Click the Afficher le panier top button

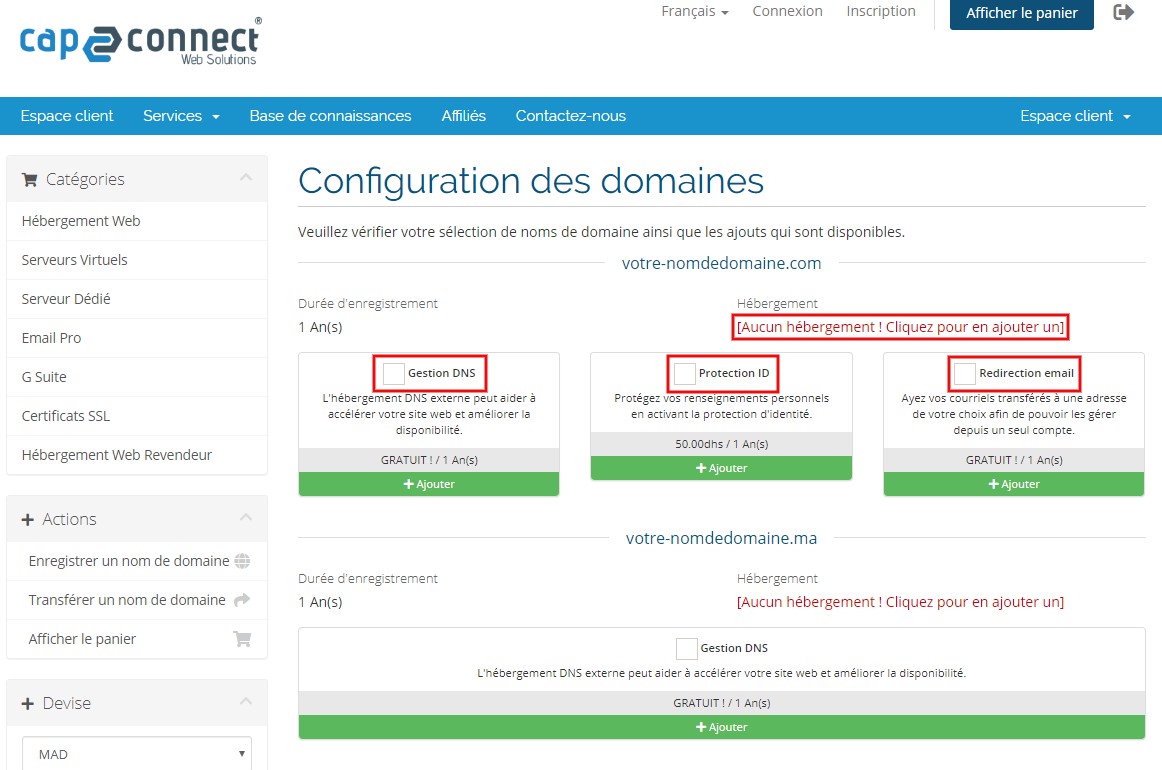point(1021,13)
